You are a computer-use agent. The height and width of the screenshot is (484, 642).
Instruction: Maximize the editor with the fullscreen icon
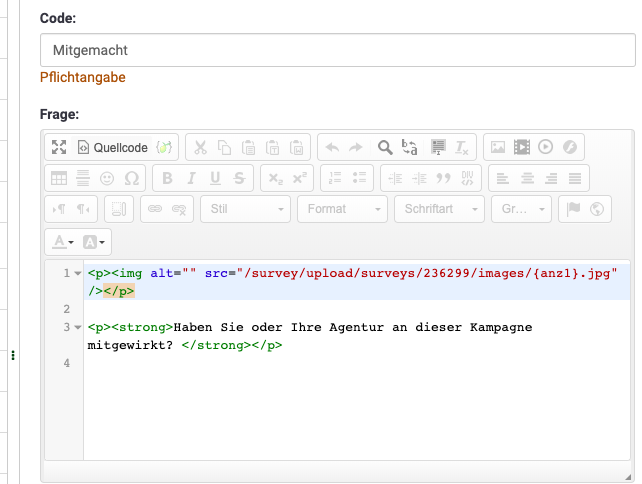pos(59,148)
